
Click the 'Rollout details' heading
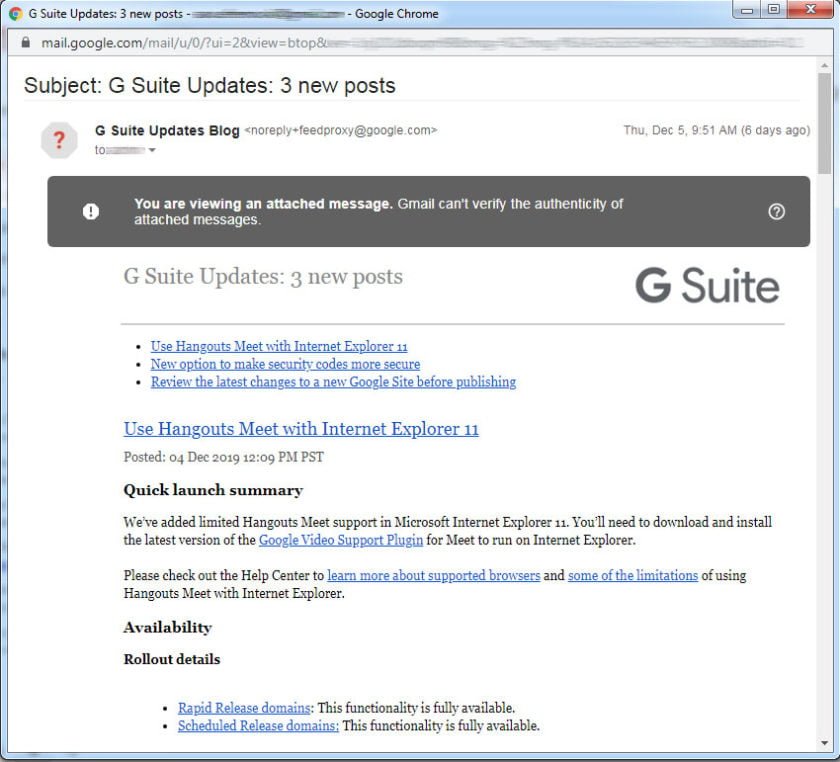(x=172, y=659)
